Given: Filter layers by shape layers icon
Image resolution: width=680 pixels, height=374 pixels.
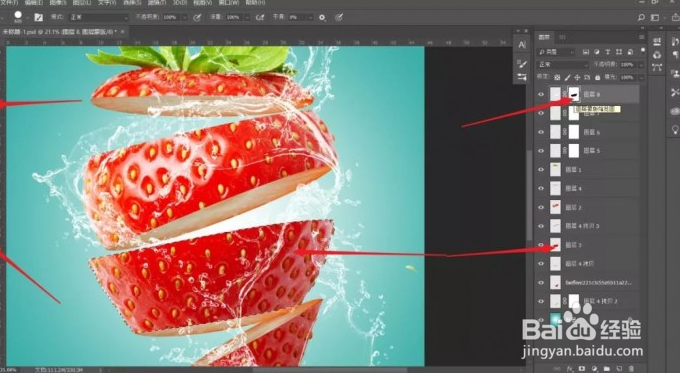Looking at the screenshot, I should tap(618, 52).
